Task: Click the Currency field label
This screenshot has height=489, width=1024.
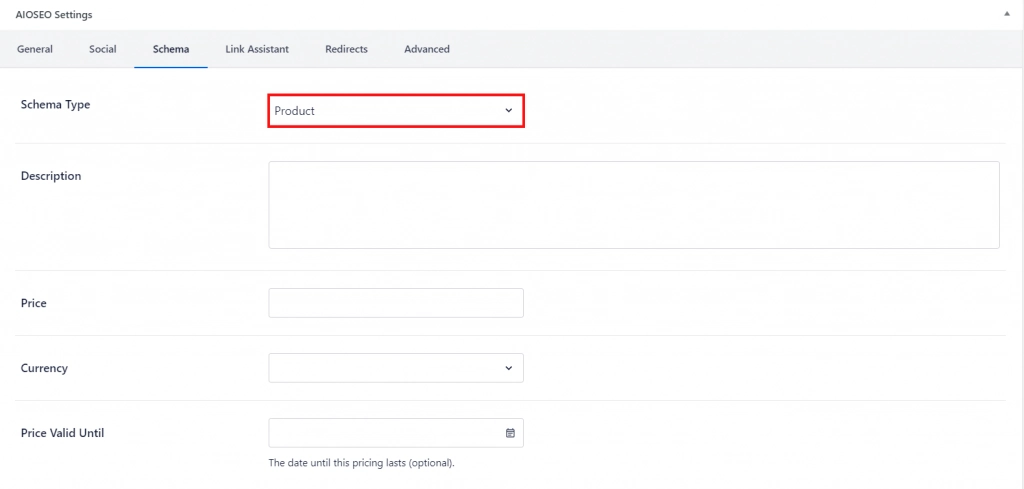Action: [44, 368]
